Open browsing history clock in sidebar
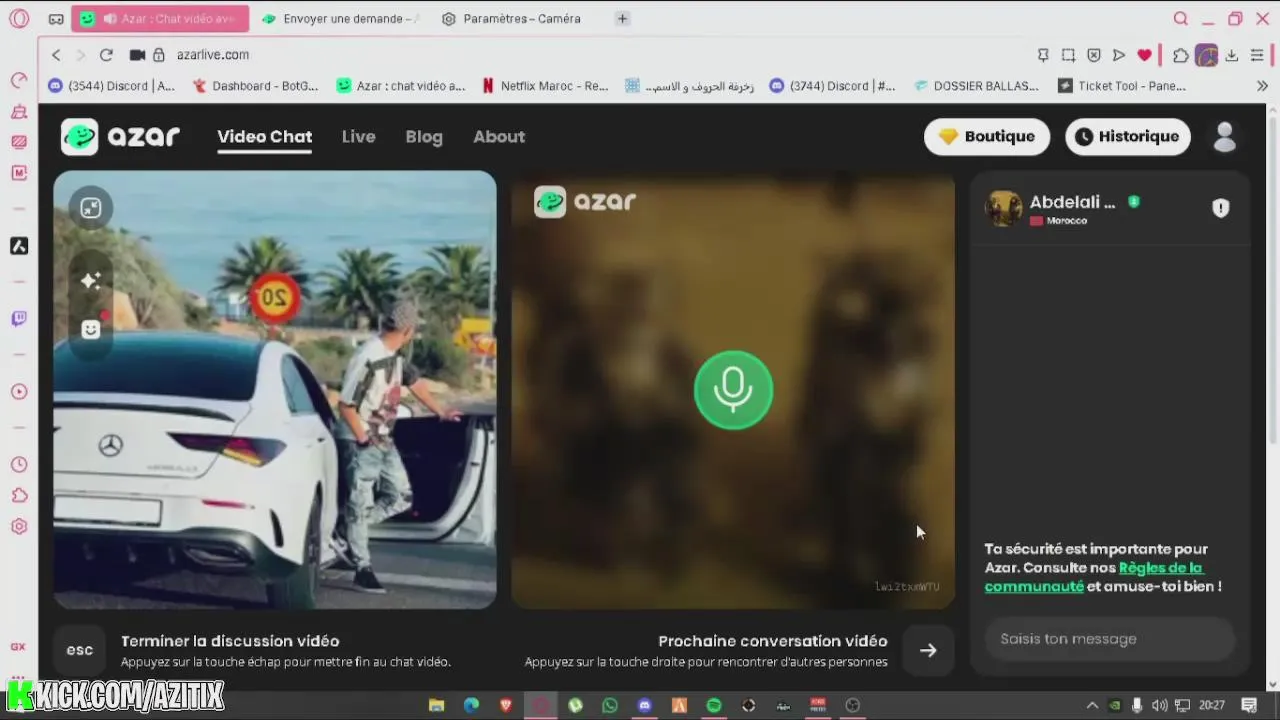The image size is (1280, 720). 18,464
